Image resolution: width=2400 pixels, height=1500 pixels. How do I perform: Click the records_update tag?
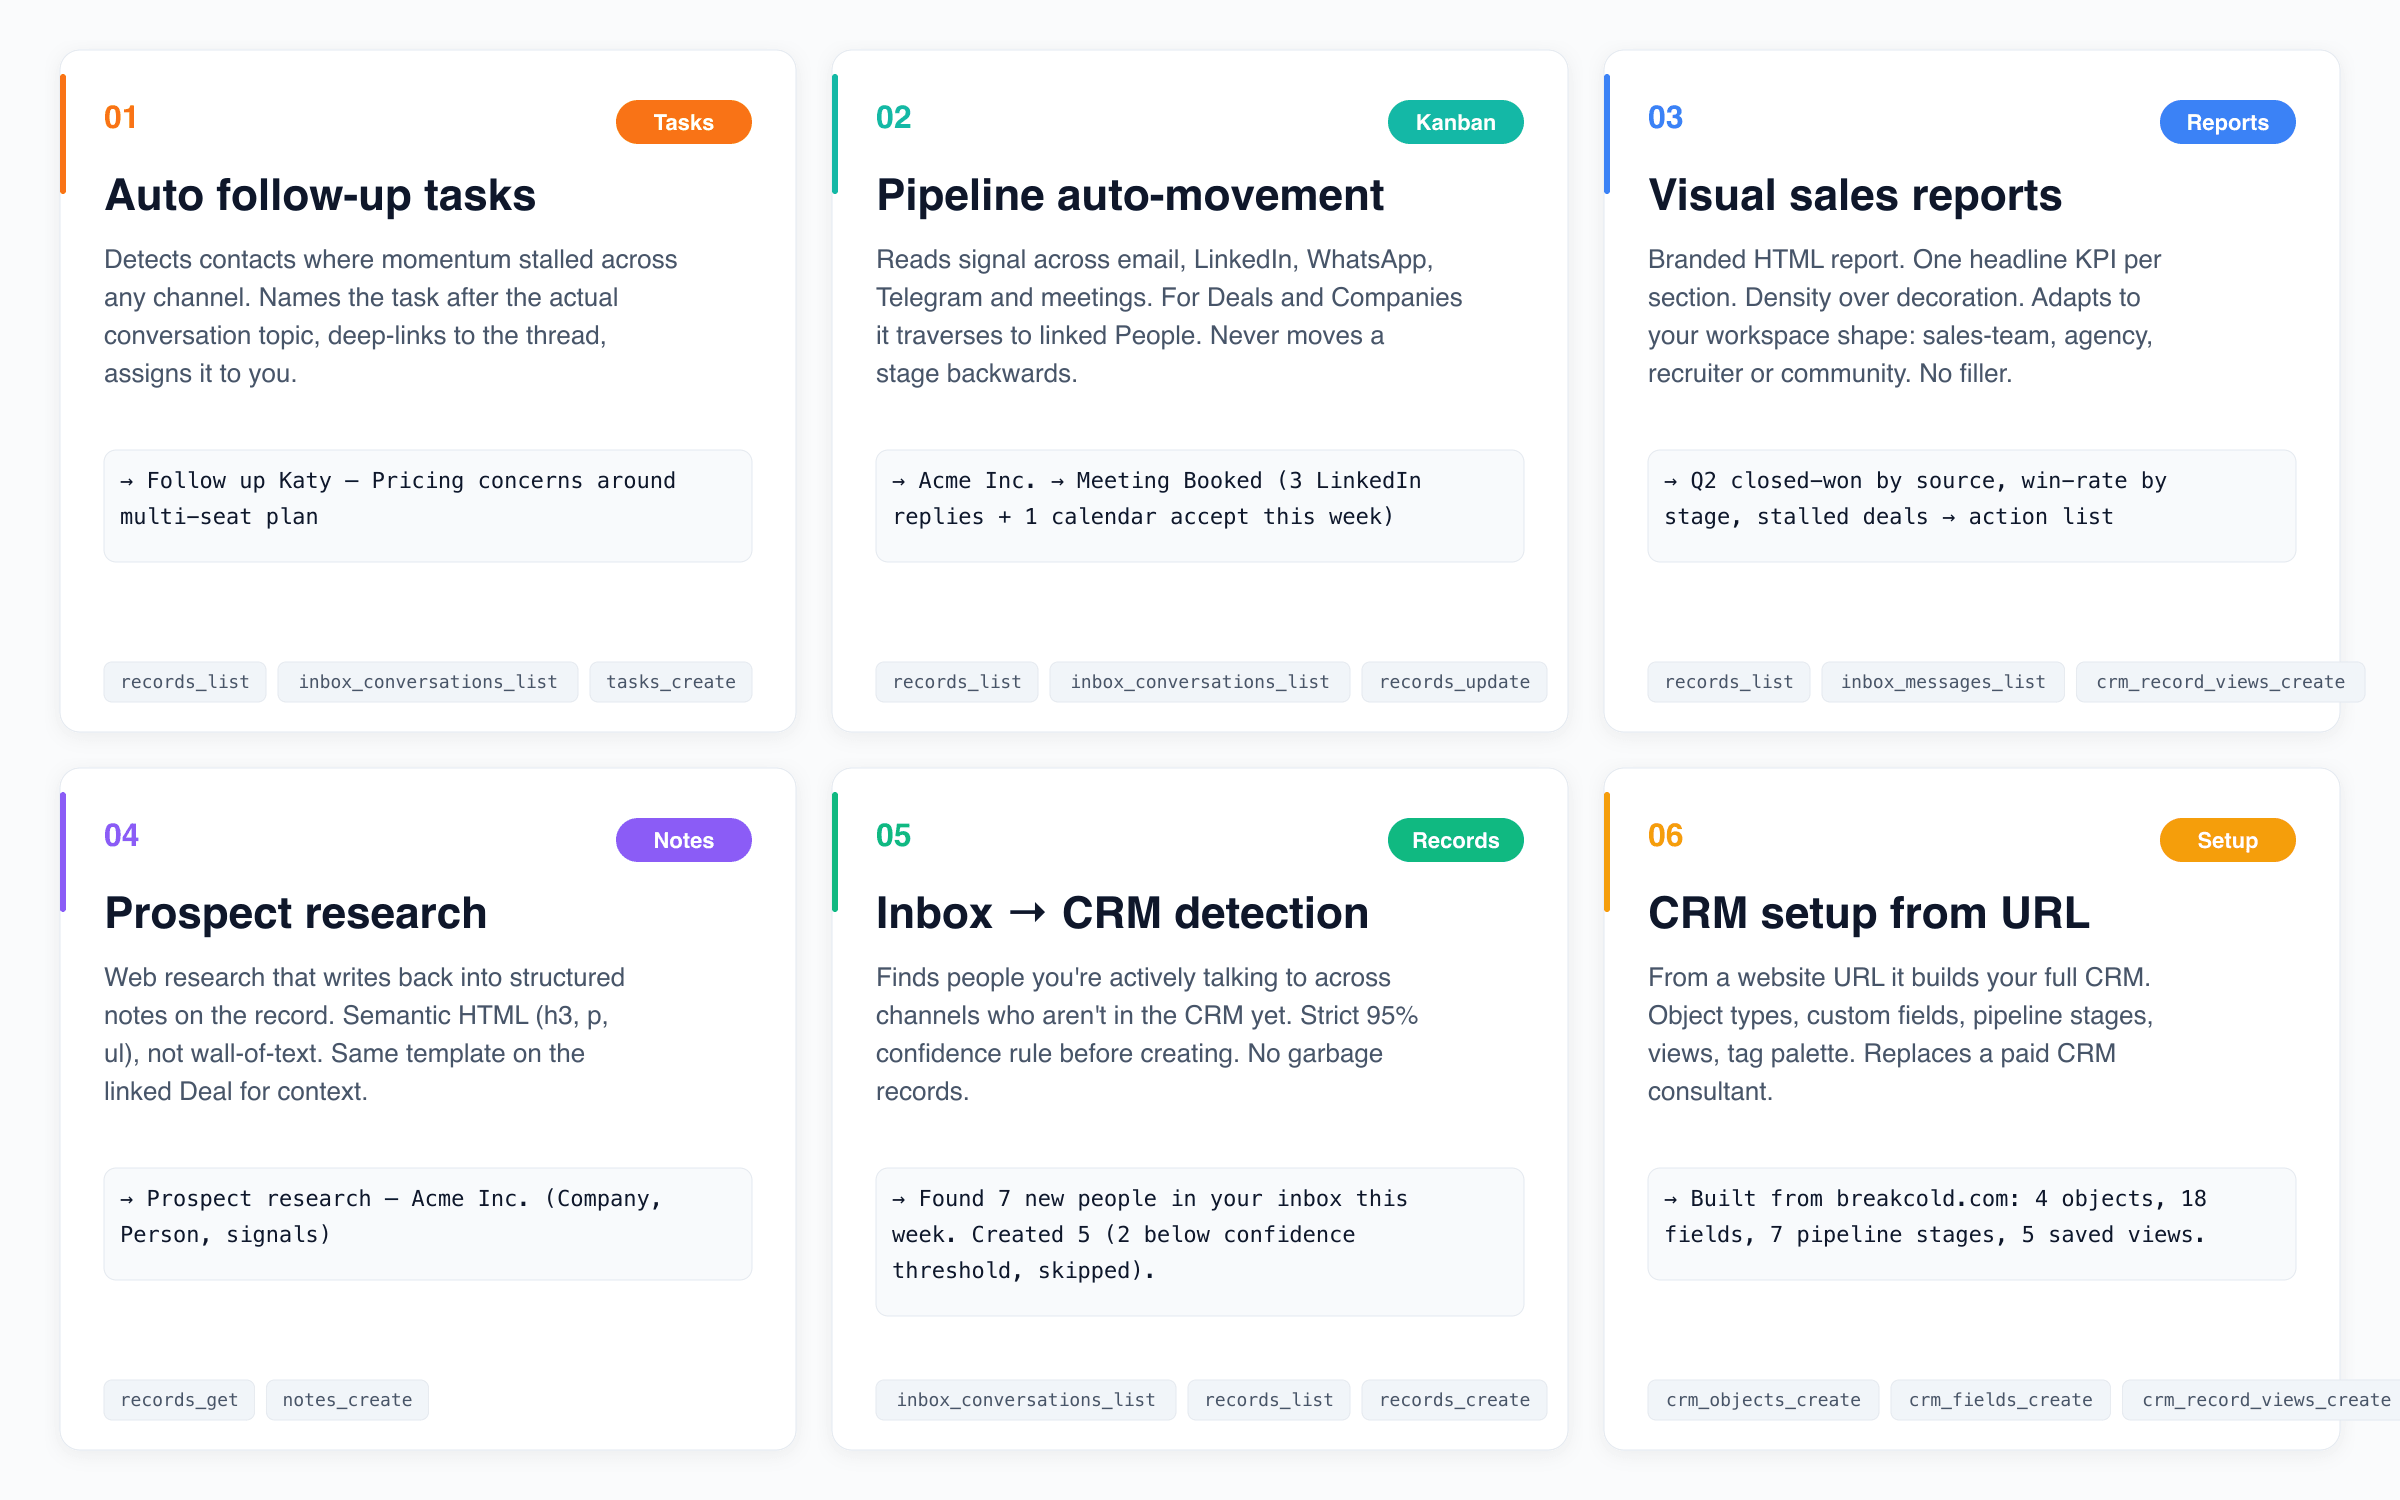coord(1455,682)
